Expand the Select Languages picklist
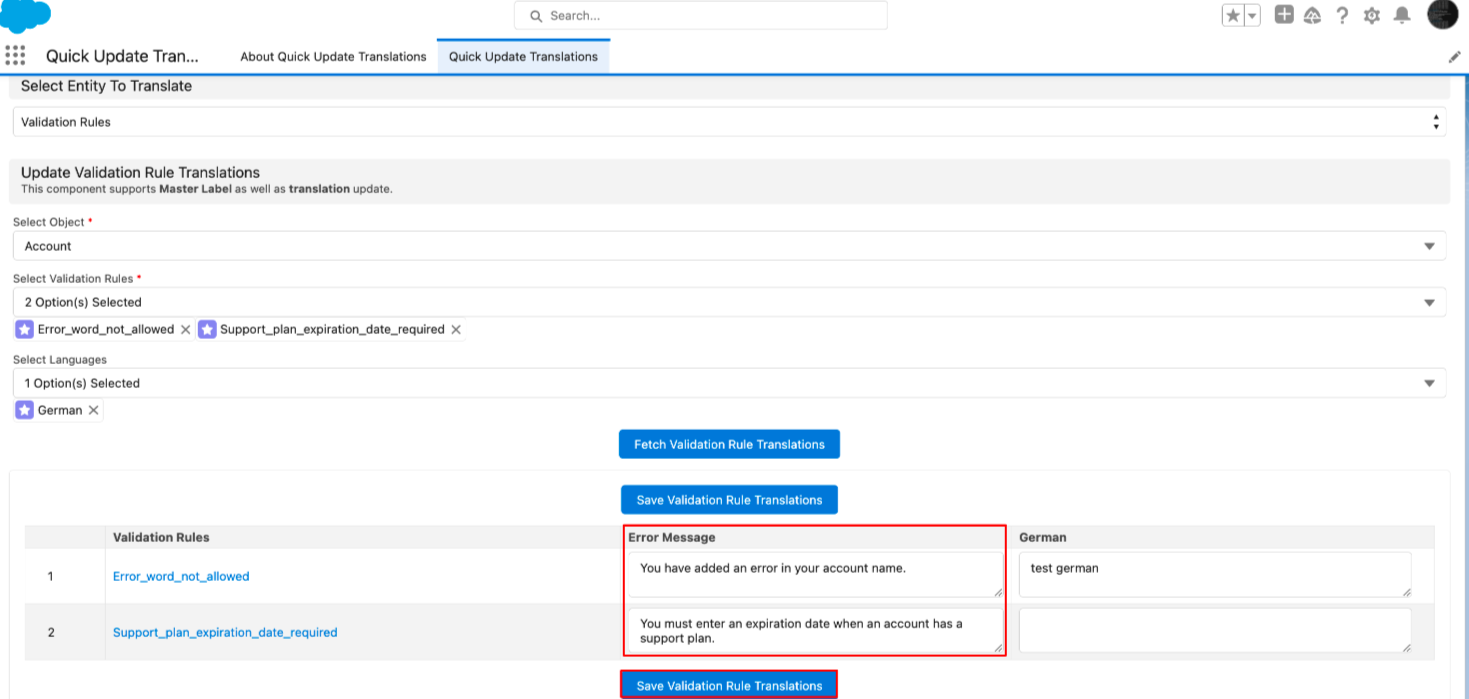Viewport: 1469px width, 699px height. (x=729, y=383)
